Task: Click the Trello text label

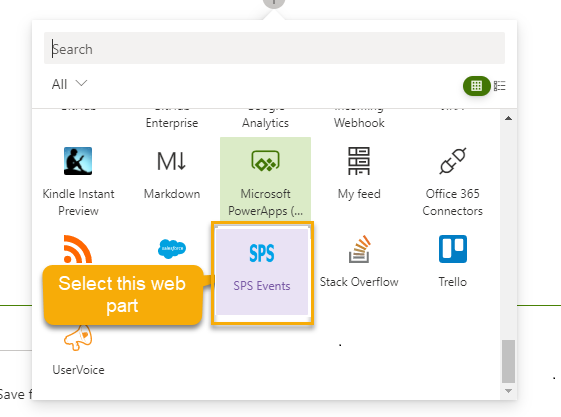Action: pos(453,282)
